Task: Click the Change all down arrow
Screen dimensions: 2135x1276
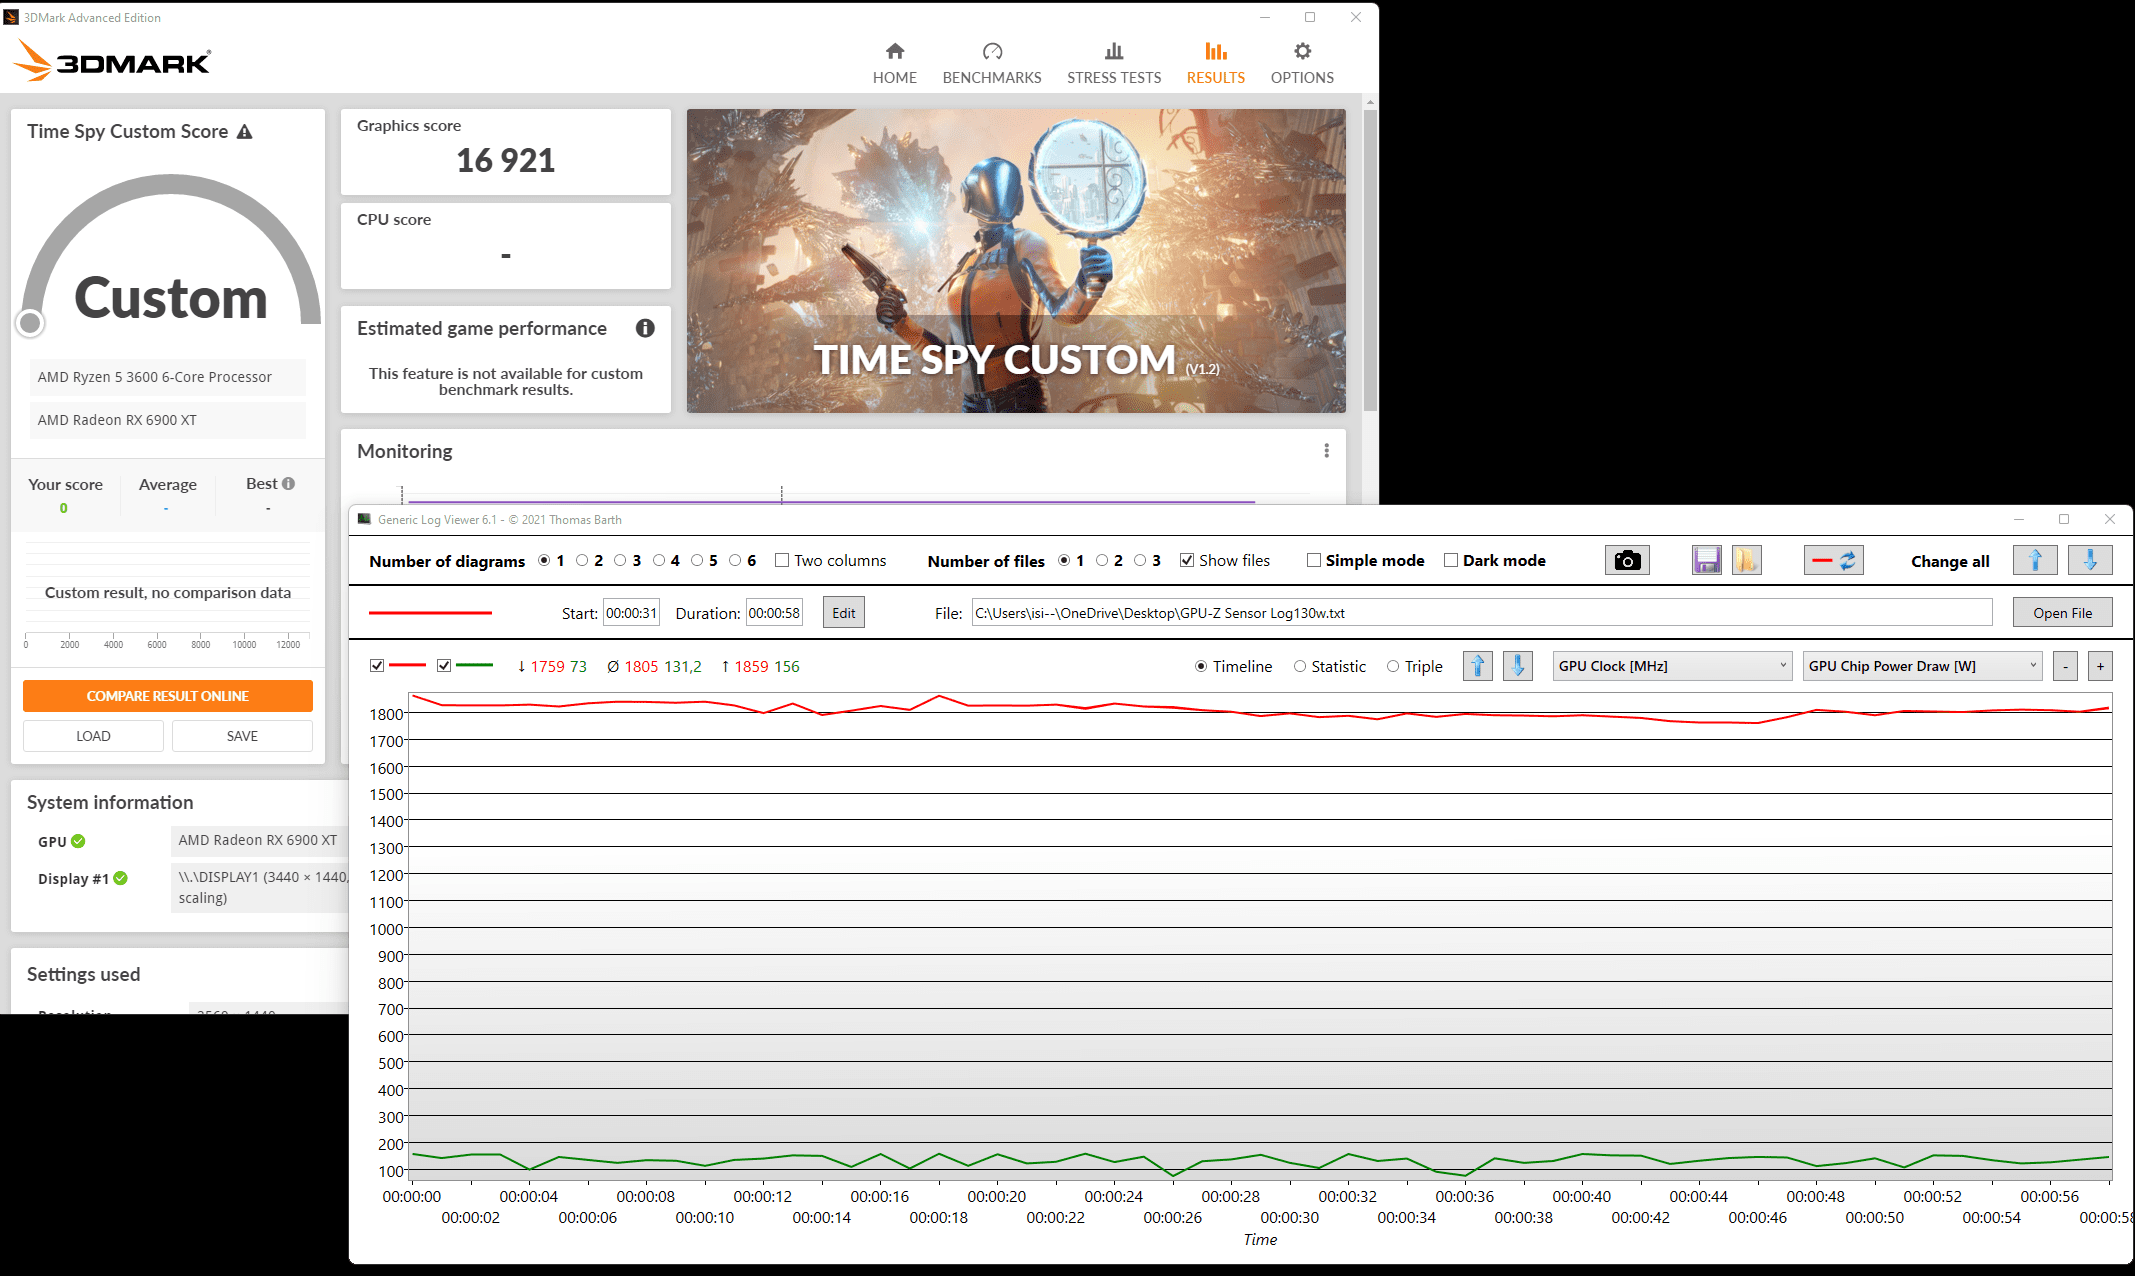Action: tap(2090, 560)
